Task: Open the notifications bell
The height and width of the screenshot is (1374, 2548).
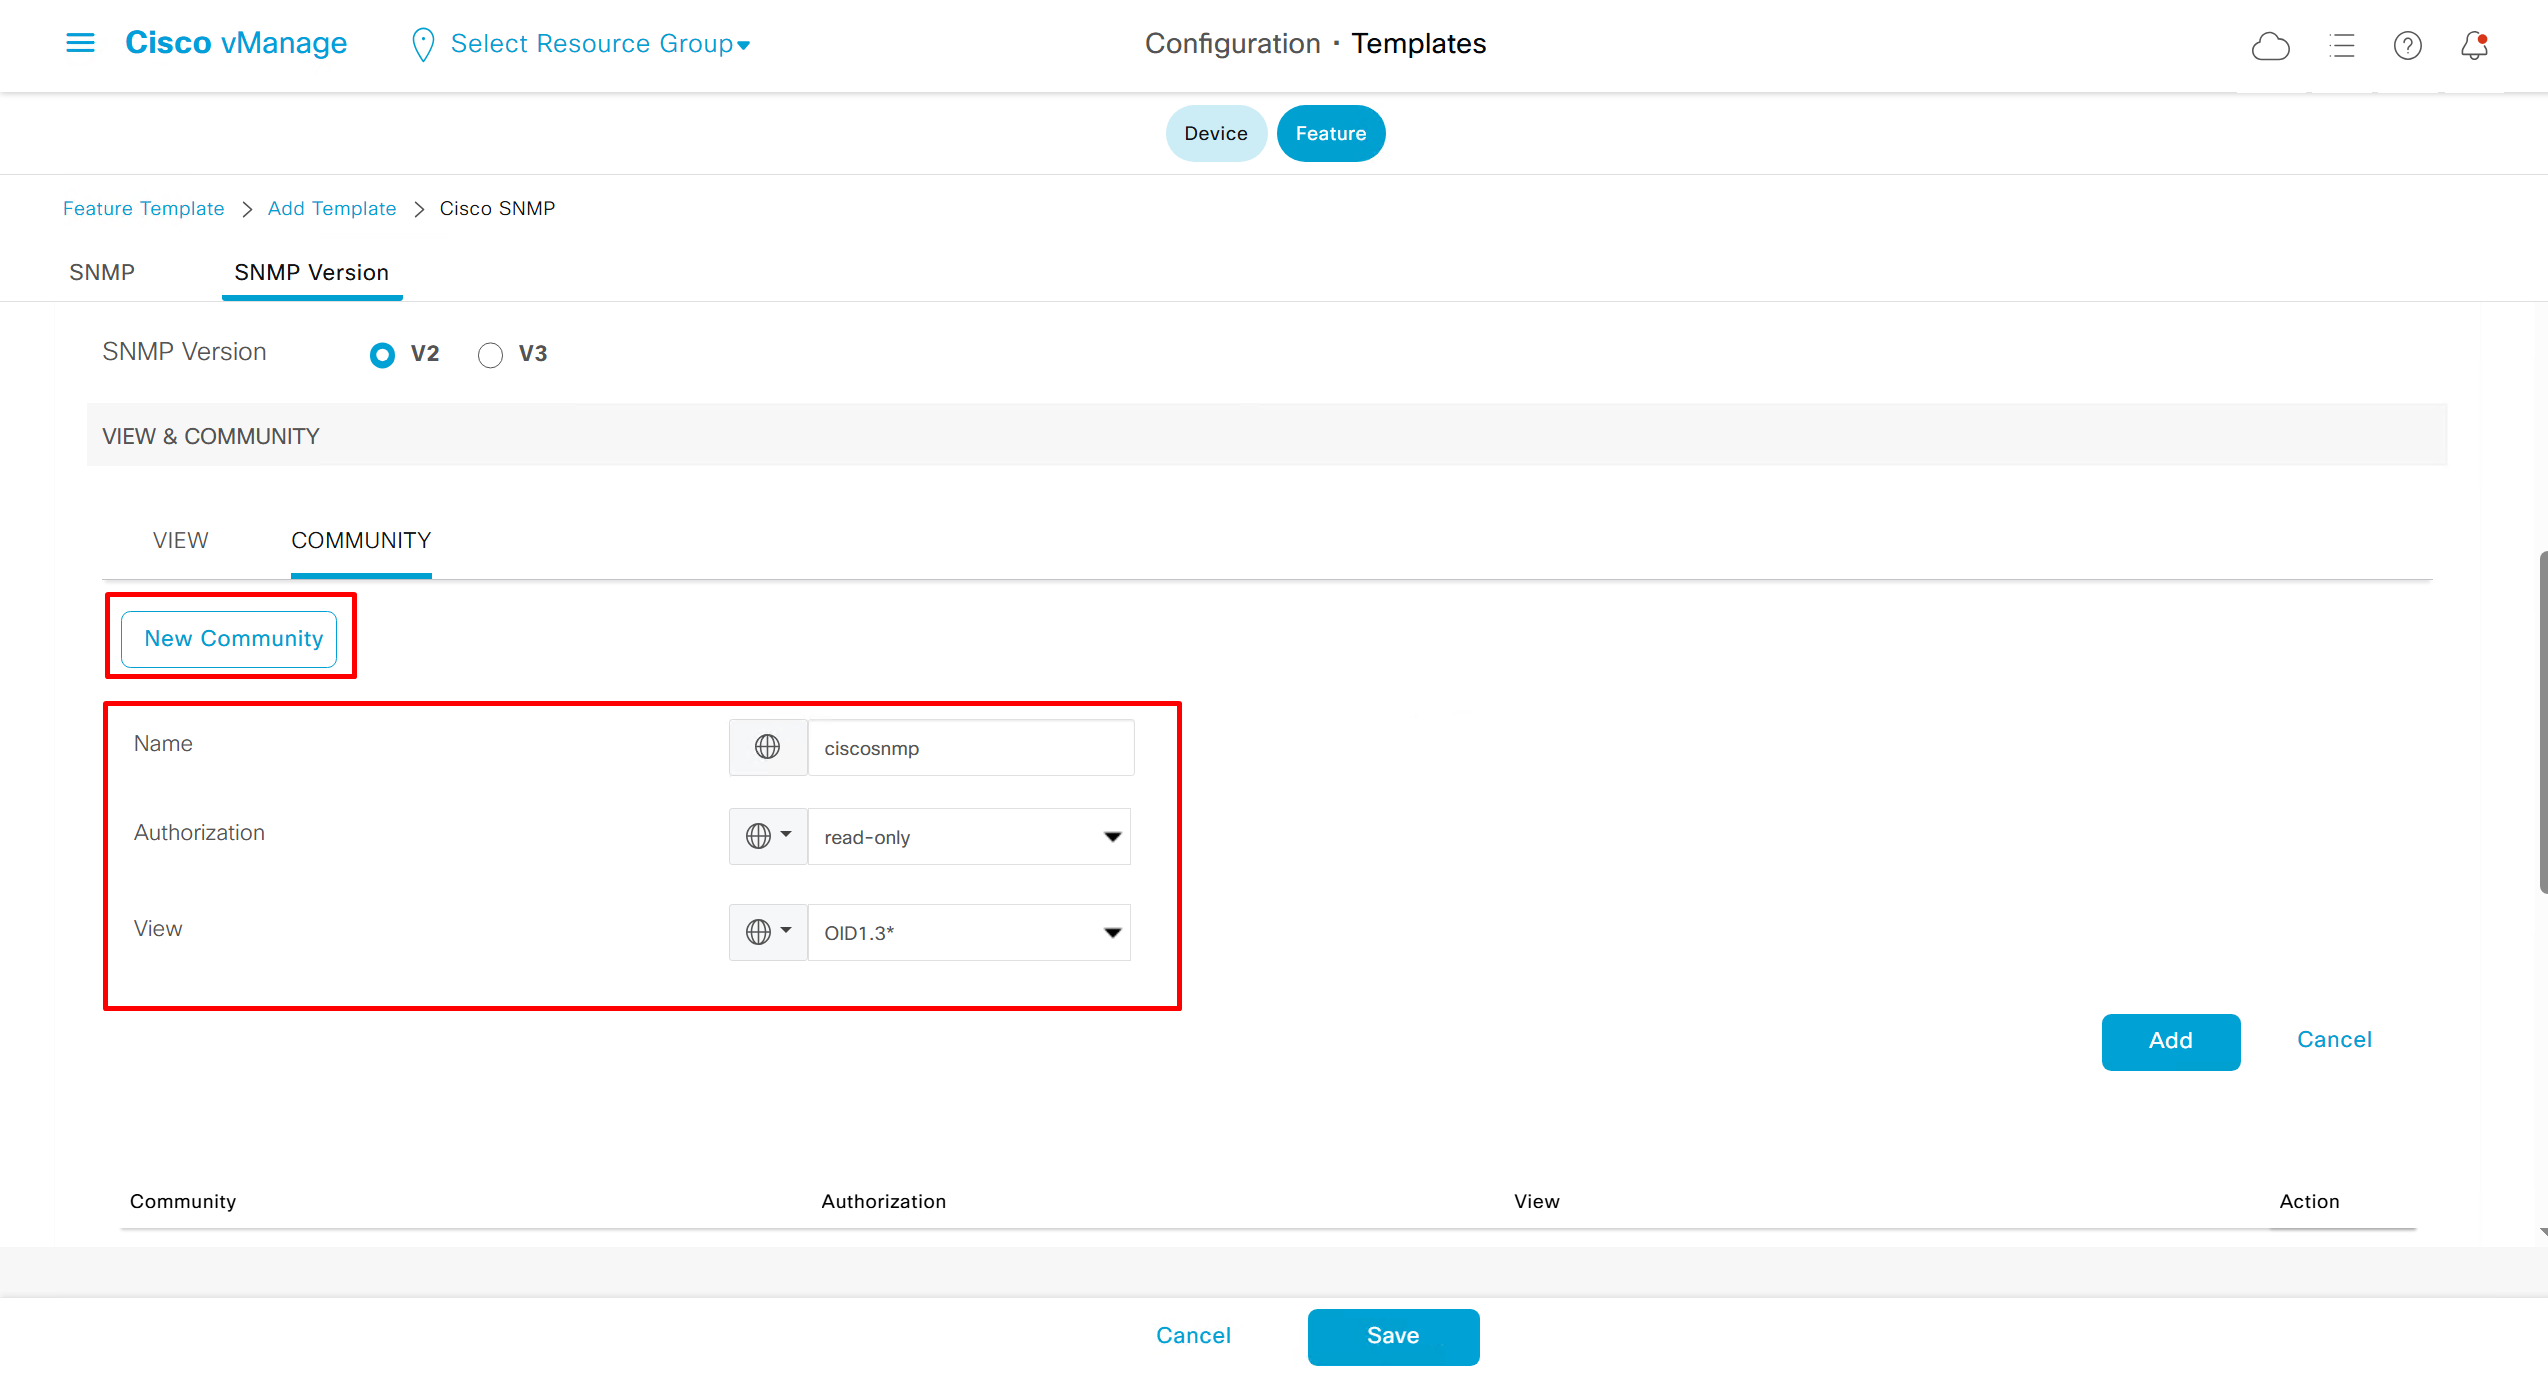Action: coord(2474,46)
